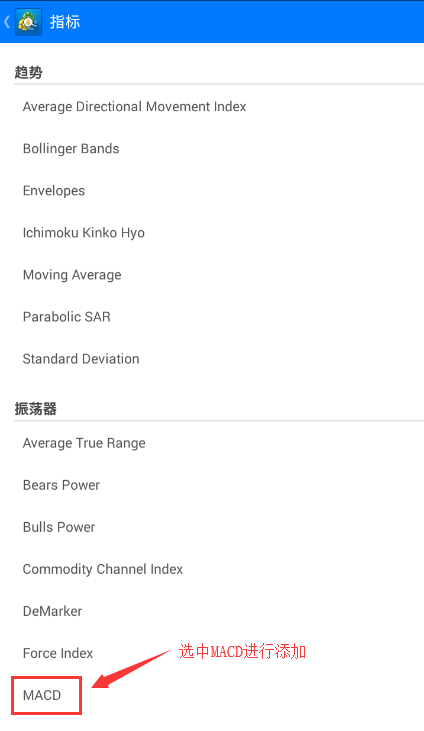Screen dimensions: 424x731
Task: Choose the Envelopes indicator
Action: click(212, 190)
